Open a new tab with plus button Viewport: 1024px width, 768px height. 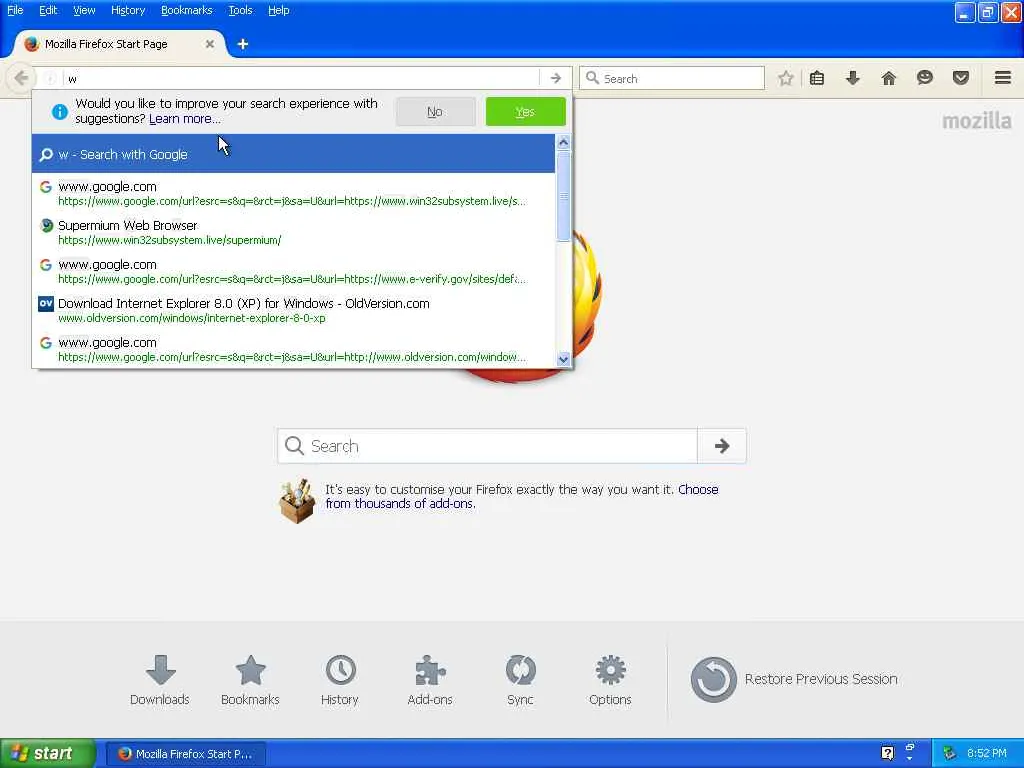(x=242, y=44)
